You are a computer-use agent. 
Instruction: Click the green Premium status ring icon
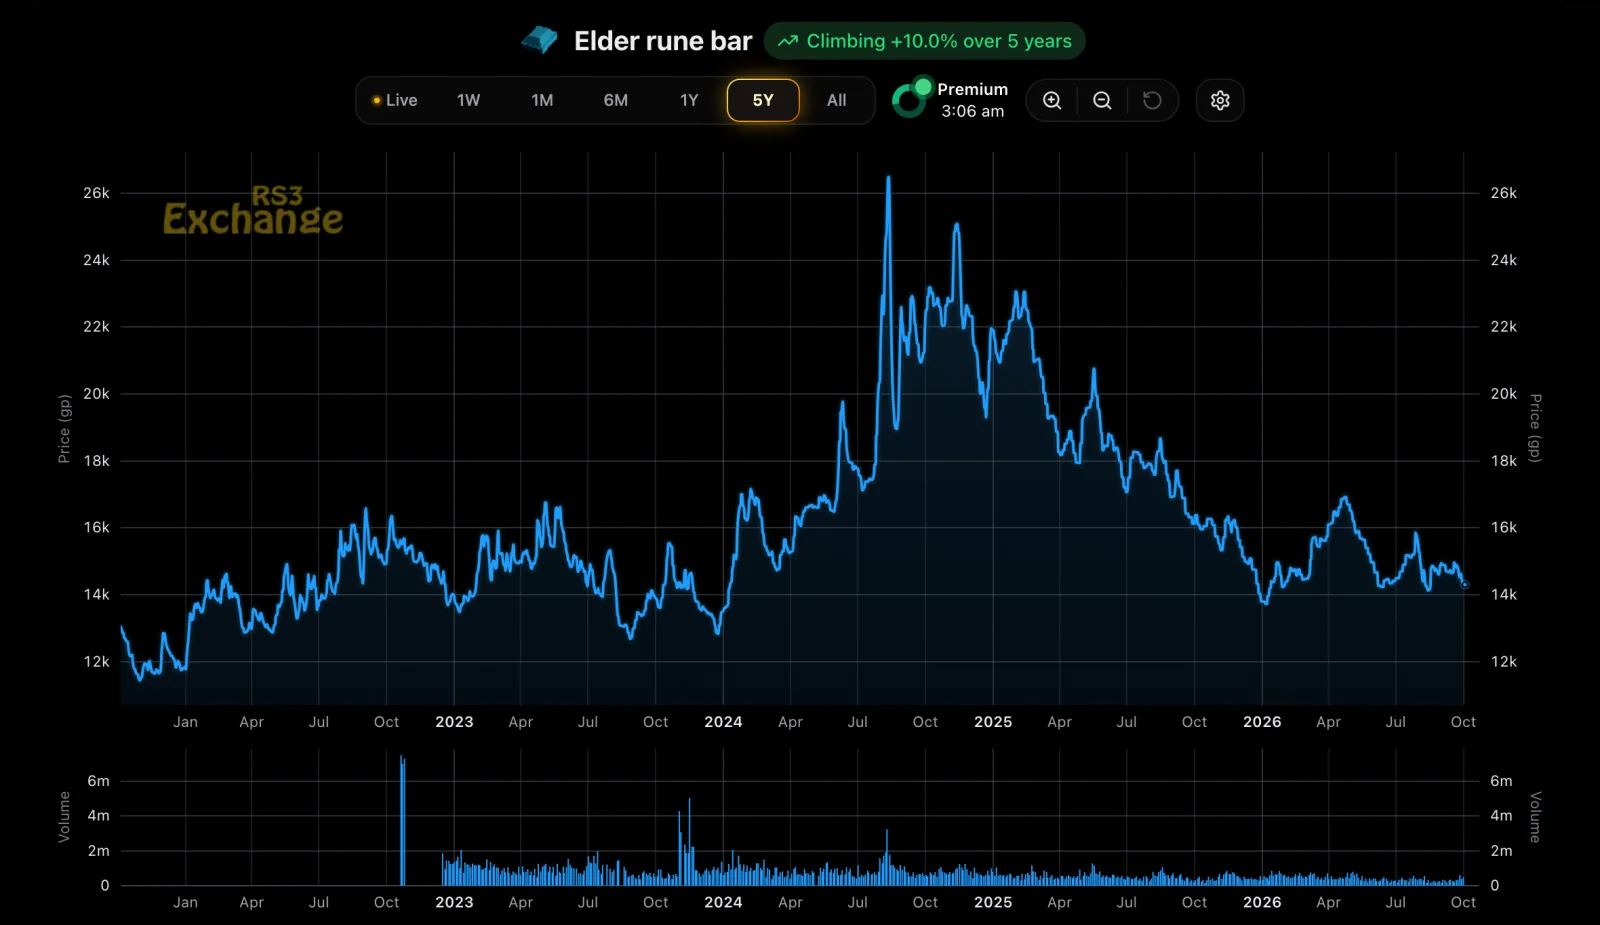[x=912, y=98]
